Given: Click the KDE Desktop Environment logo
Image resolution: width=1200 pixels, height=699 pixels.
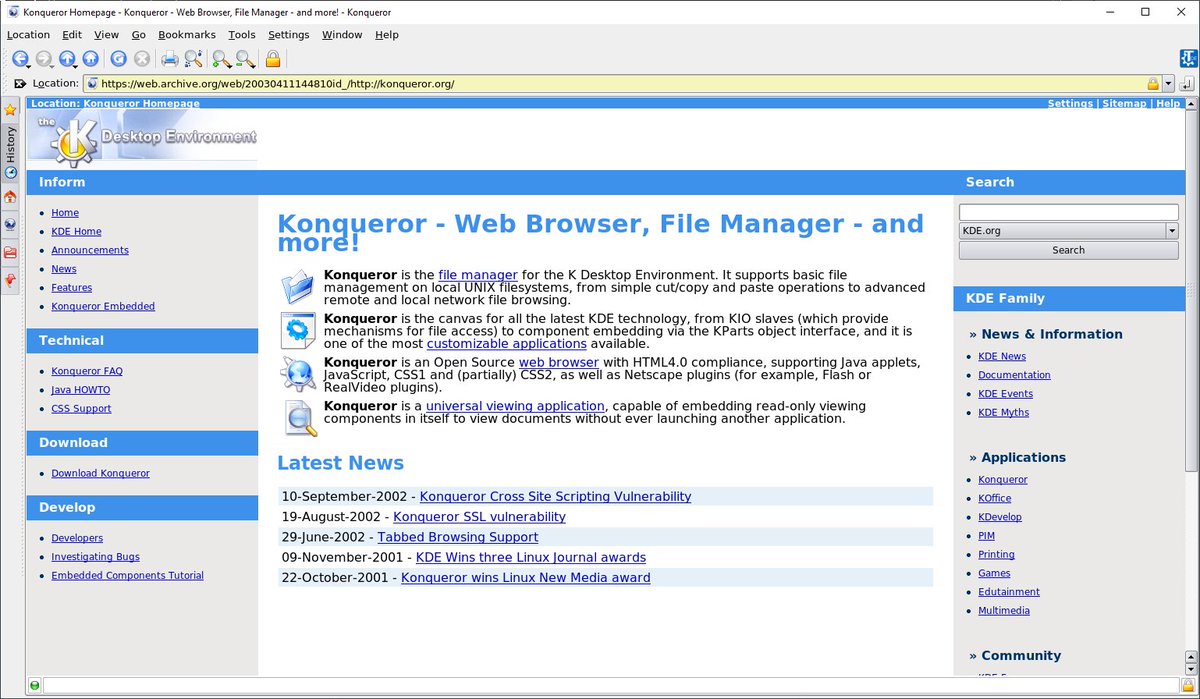Looking at the screenshot, I should (x=143, y=136).
